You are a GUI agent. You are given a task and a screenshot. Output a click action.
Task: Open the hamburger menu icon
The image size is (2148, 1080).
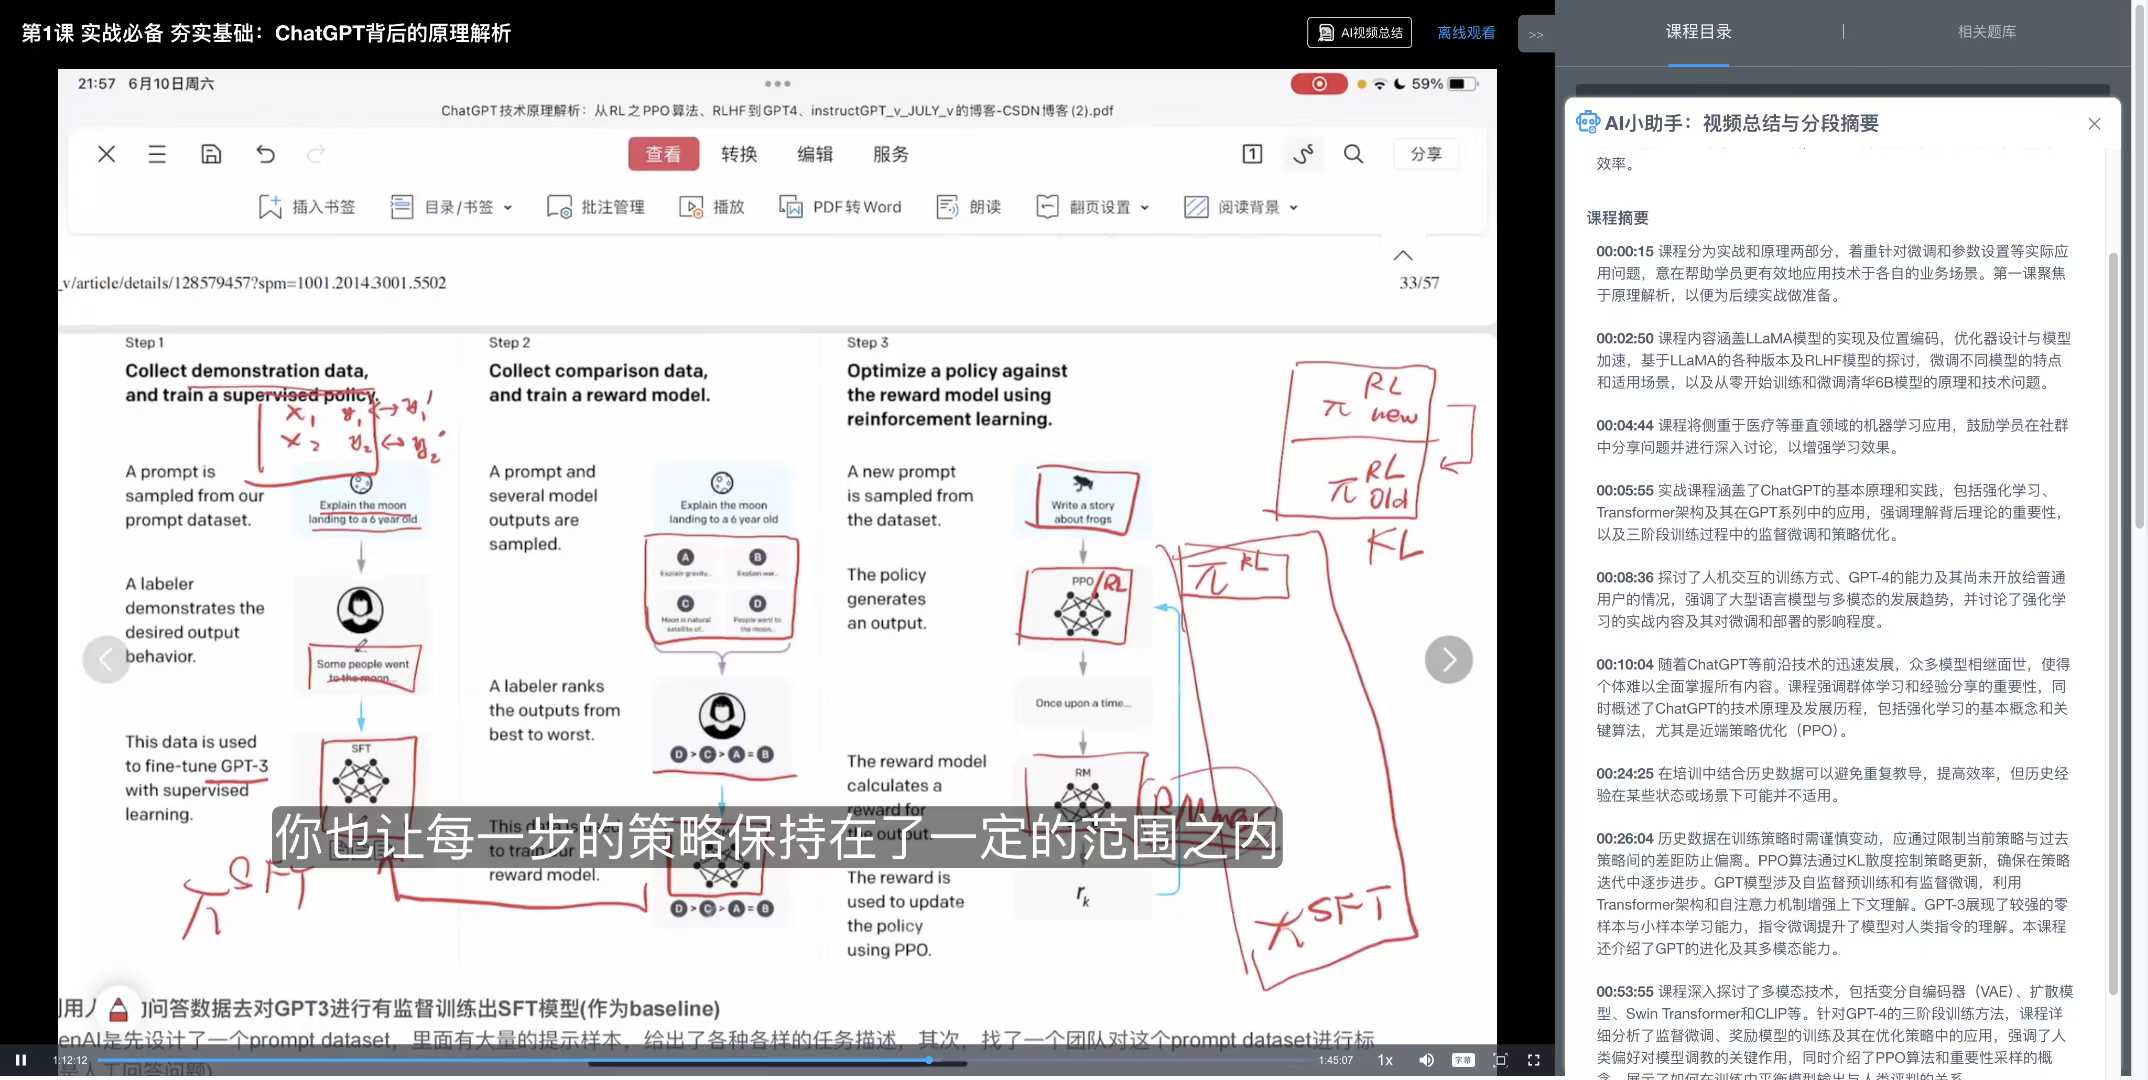click(157, 154)
